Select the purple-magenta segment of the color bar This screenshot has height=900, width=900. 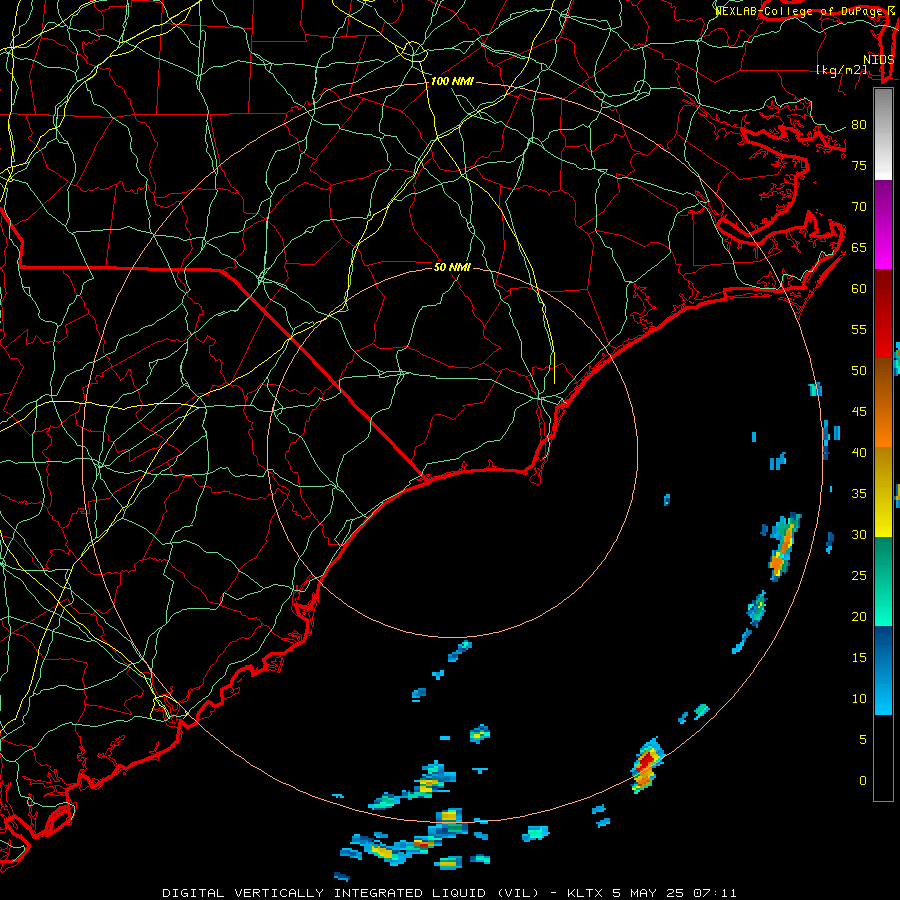pos(883,224)
